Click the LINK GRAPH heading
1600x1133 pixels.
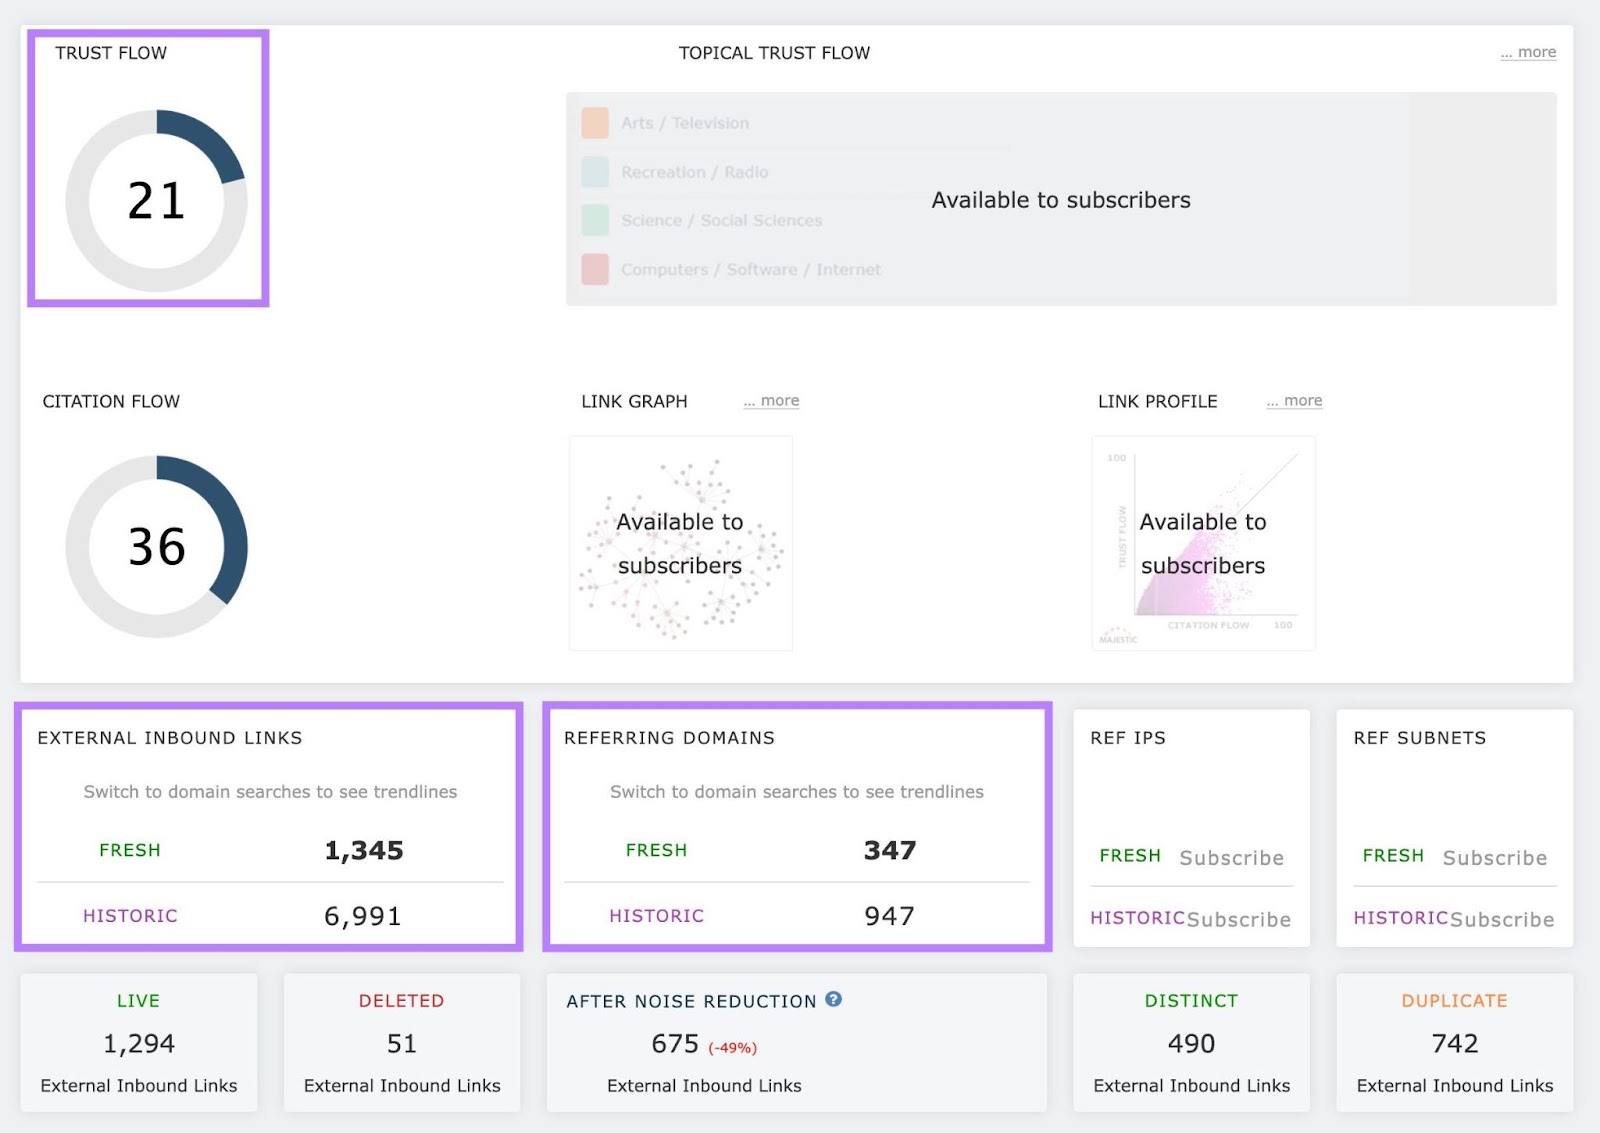(634, 401)
